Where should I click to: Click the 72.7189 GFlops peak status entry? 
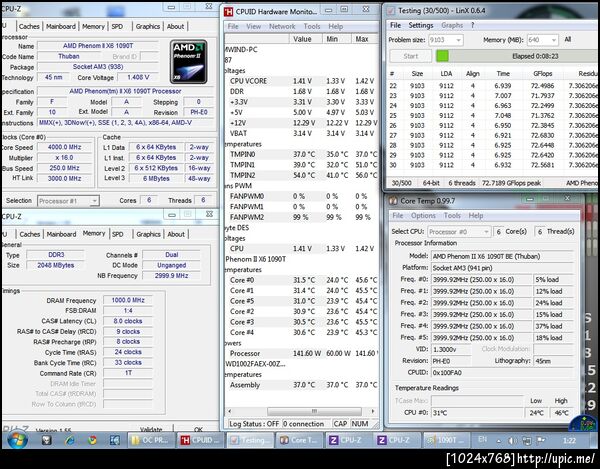click(511, 183)
